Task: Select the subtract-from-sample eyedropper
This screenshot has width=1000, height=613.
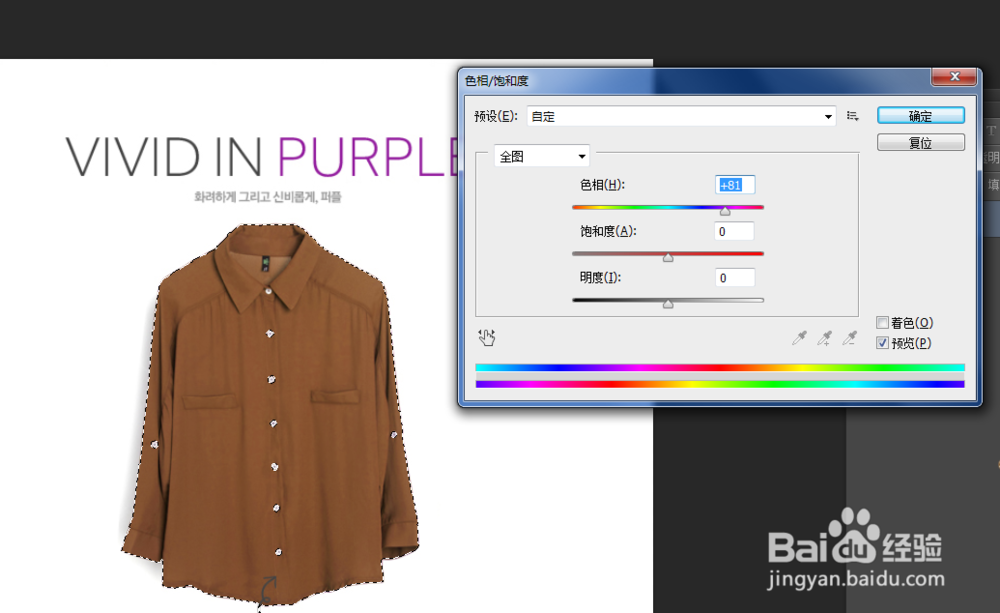Action: [849, 338]
